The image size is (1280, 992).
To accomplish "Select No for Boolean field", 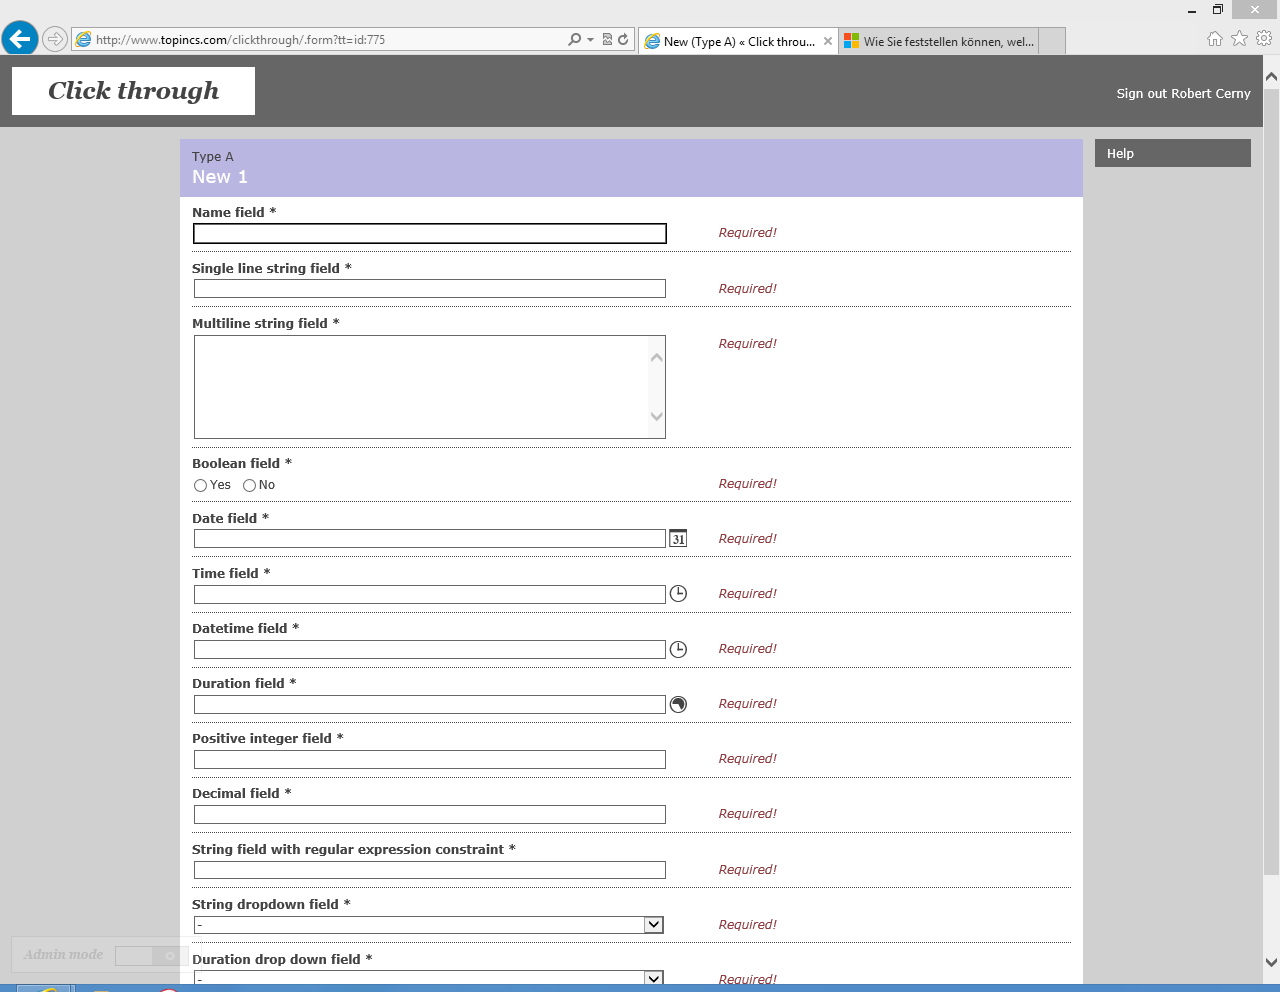I will tap(250, 486).
